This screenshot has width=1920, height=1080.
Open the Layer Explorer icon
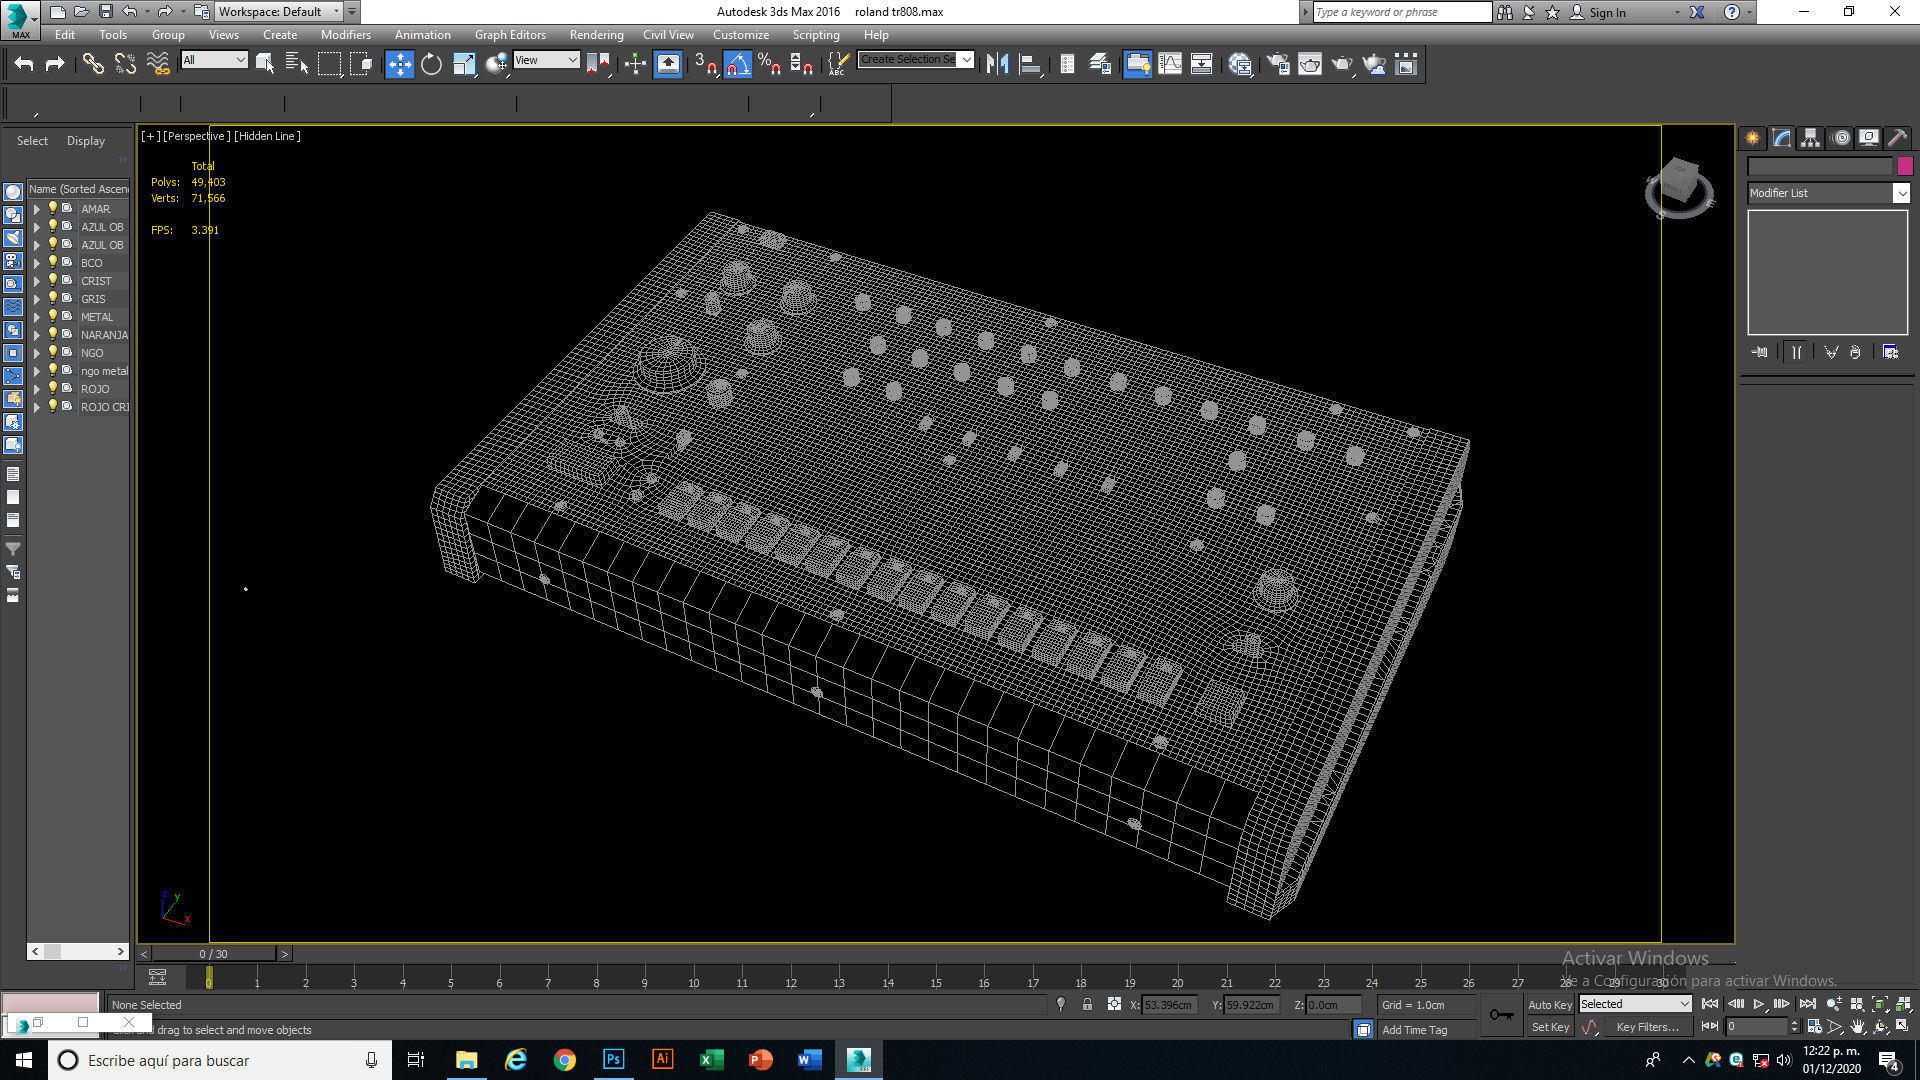(x=1100, y=64)
